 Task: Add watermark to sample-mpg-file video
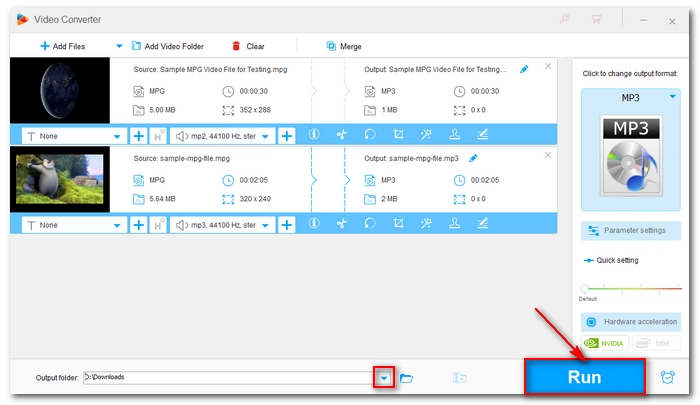click(454, 223)
